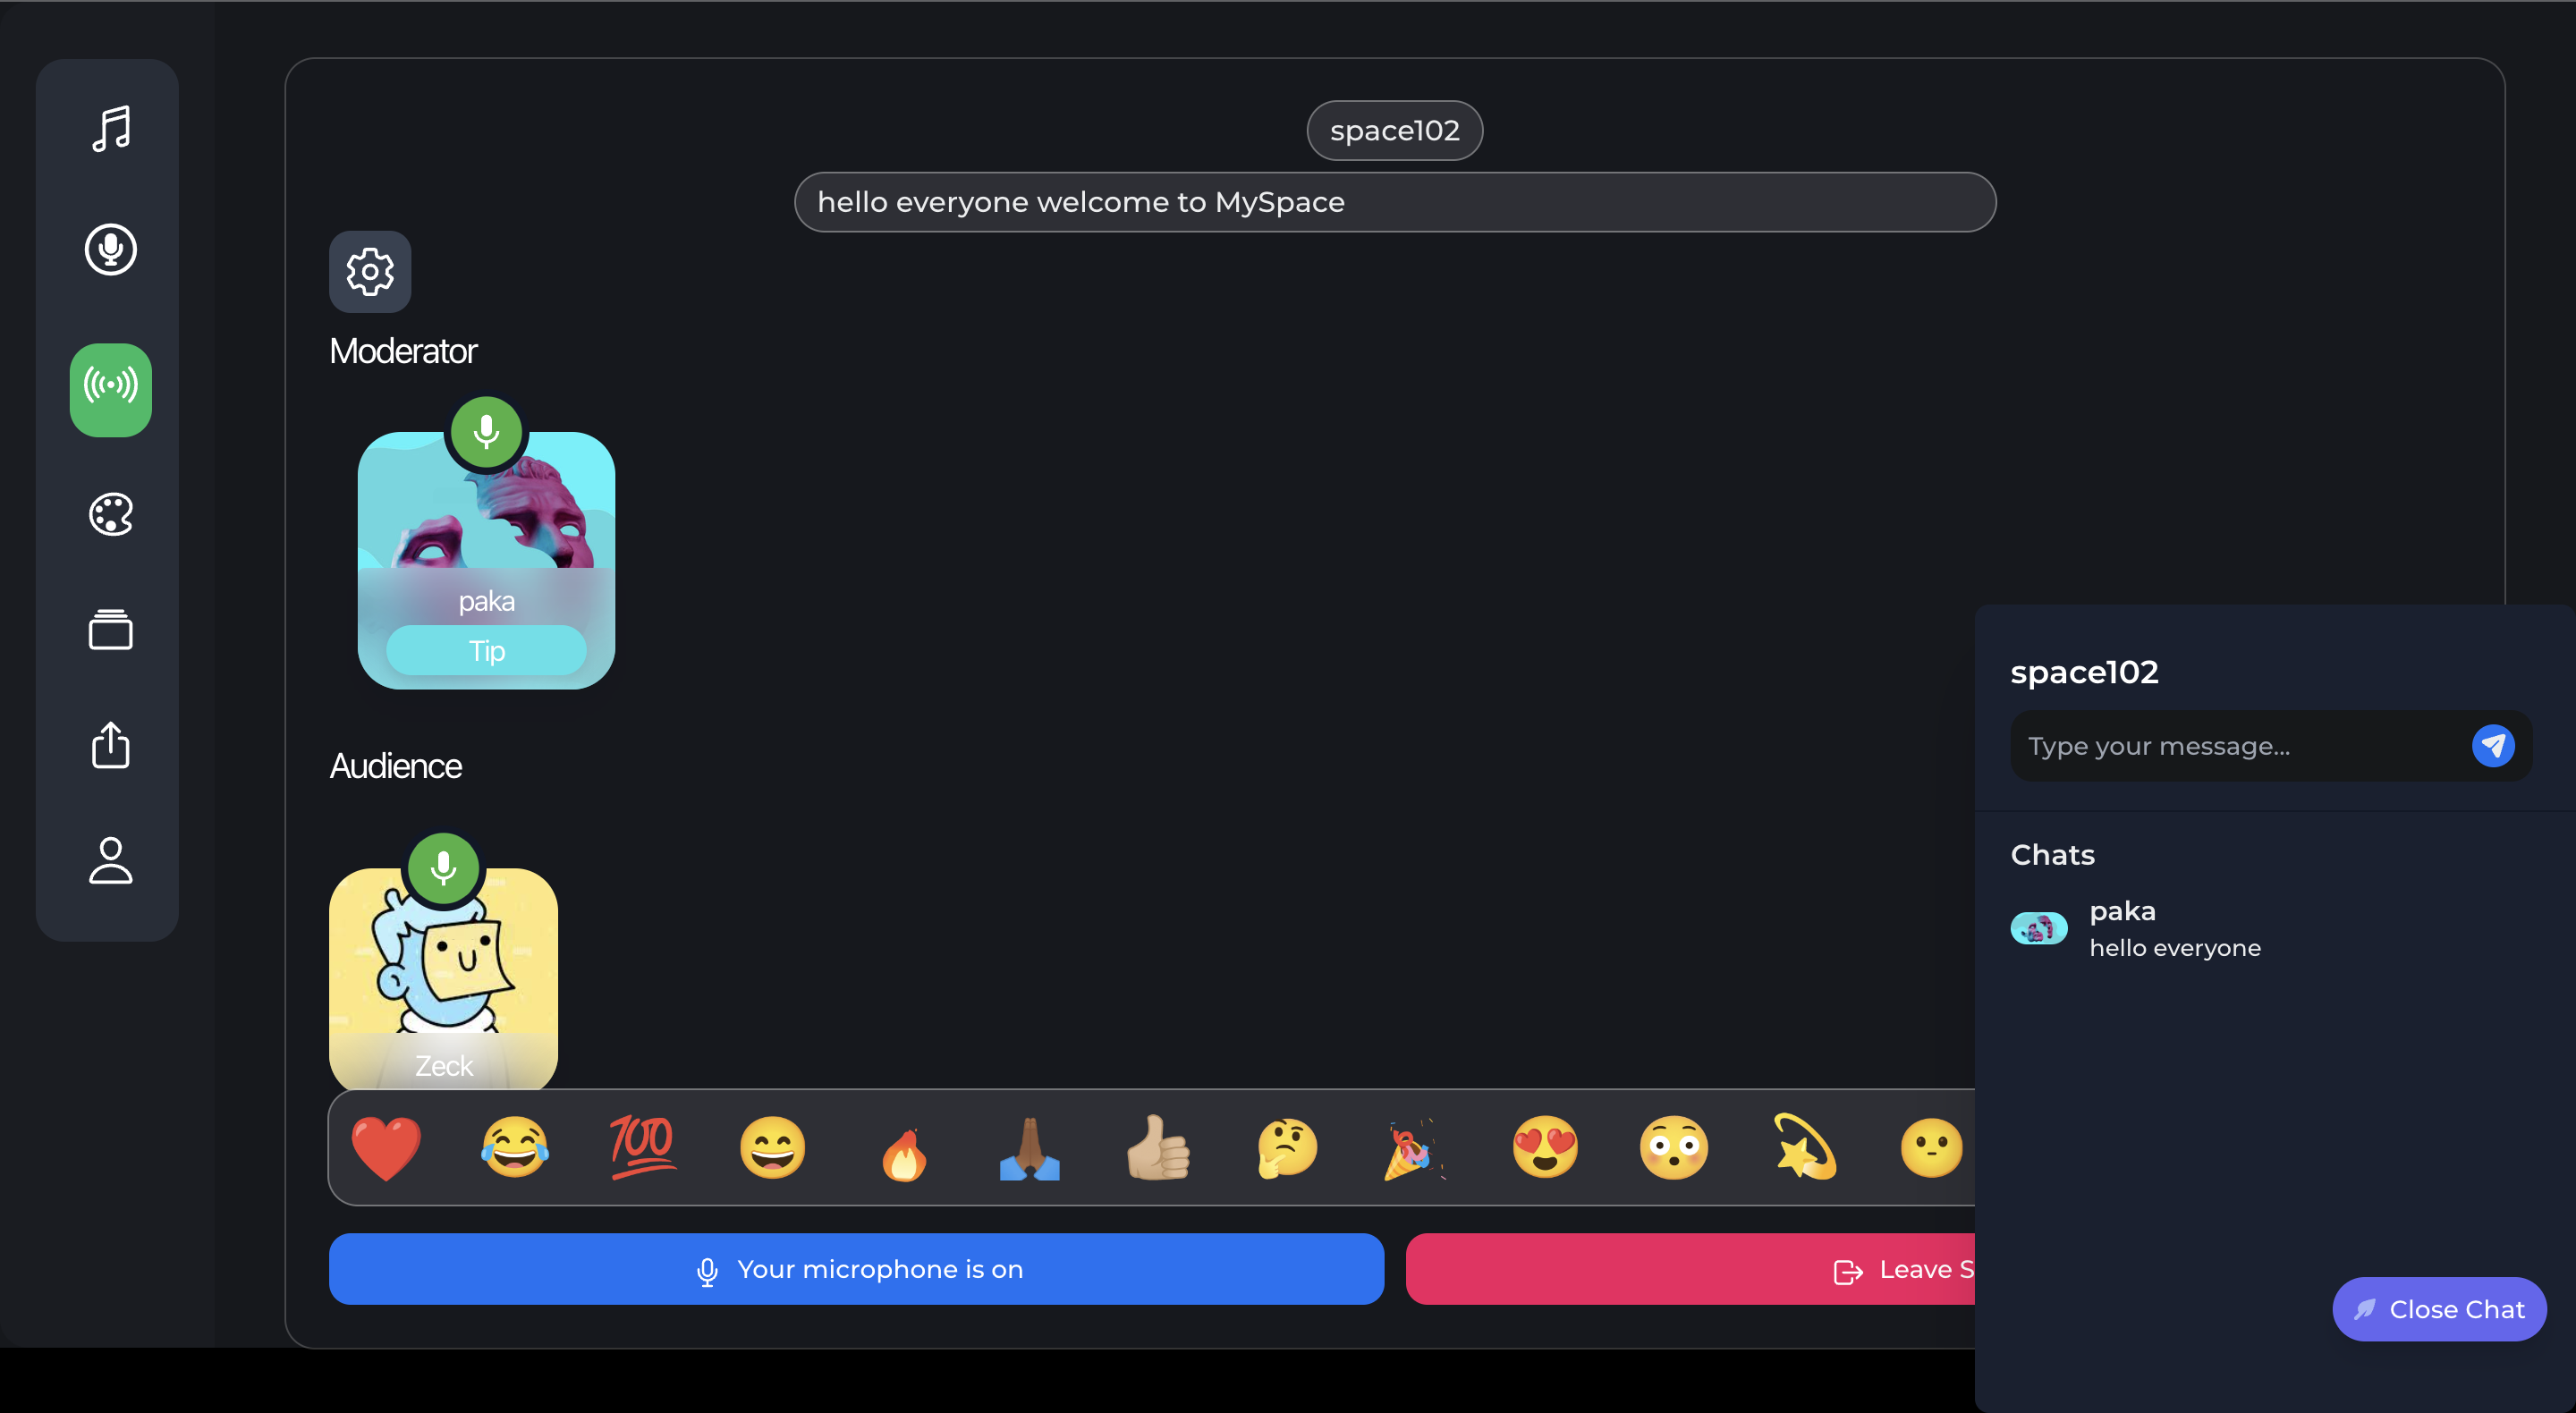
Task: Toggle Zeck's green mic indicator
Action: point(443,867)
